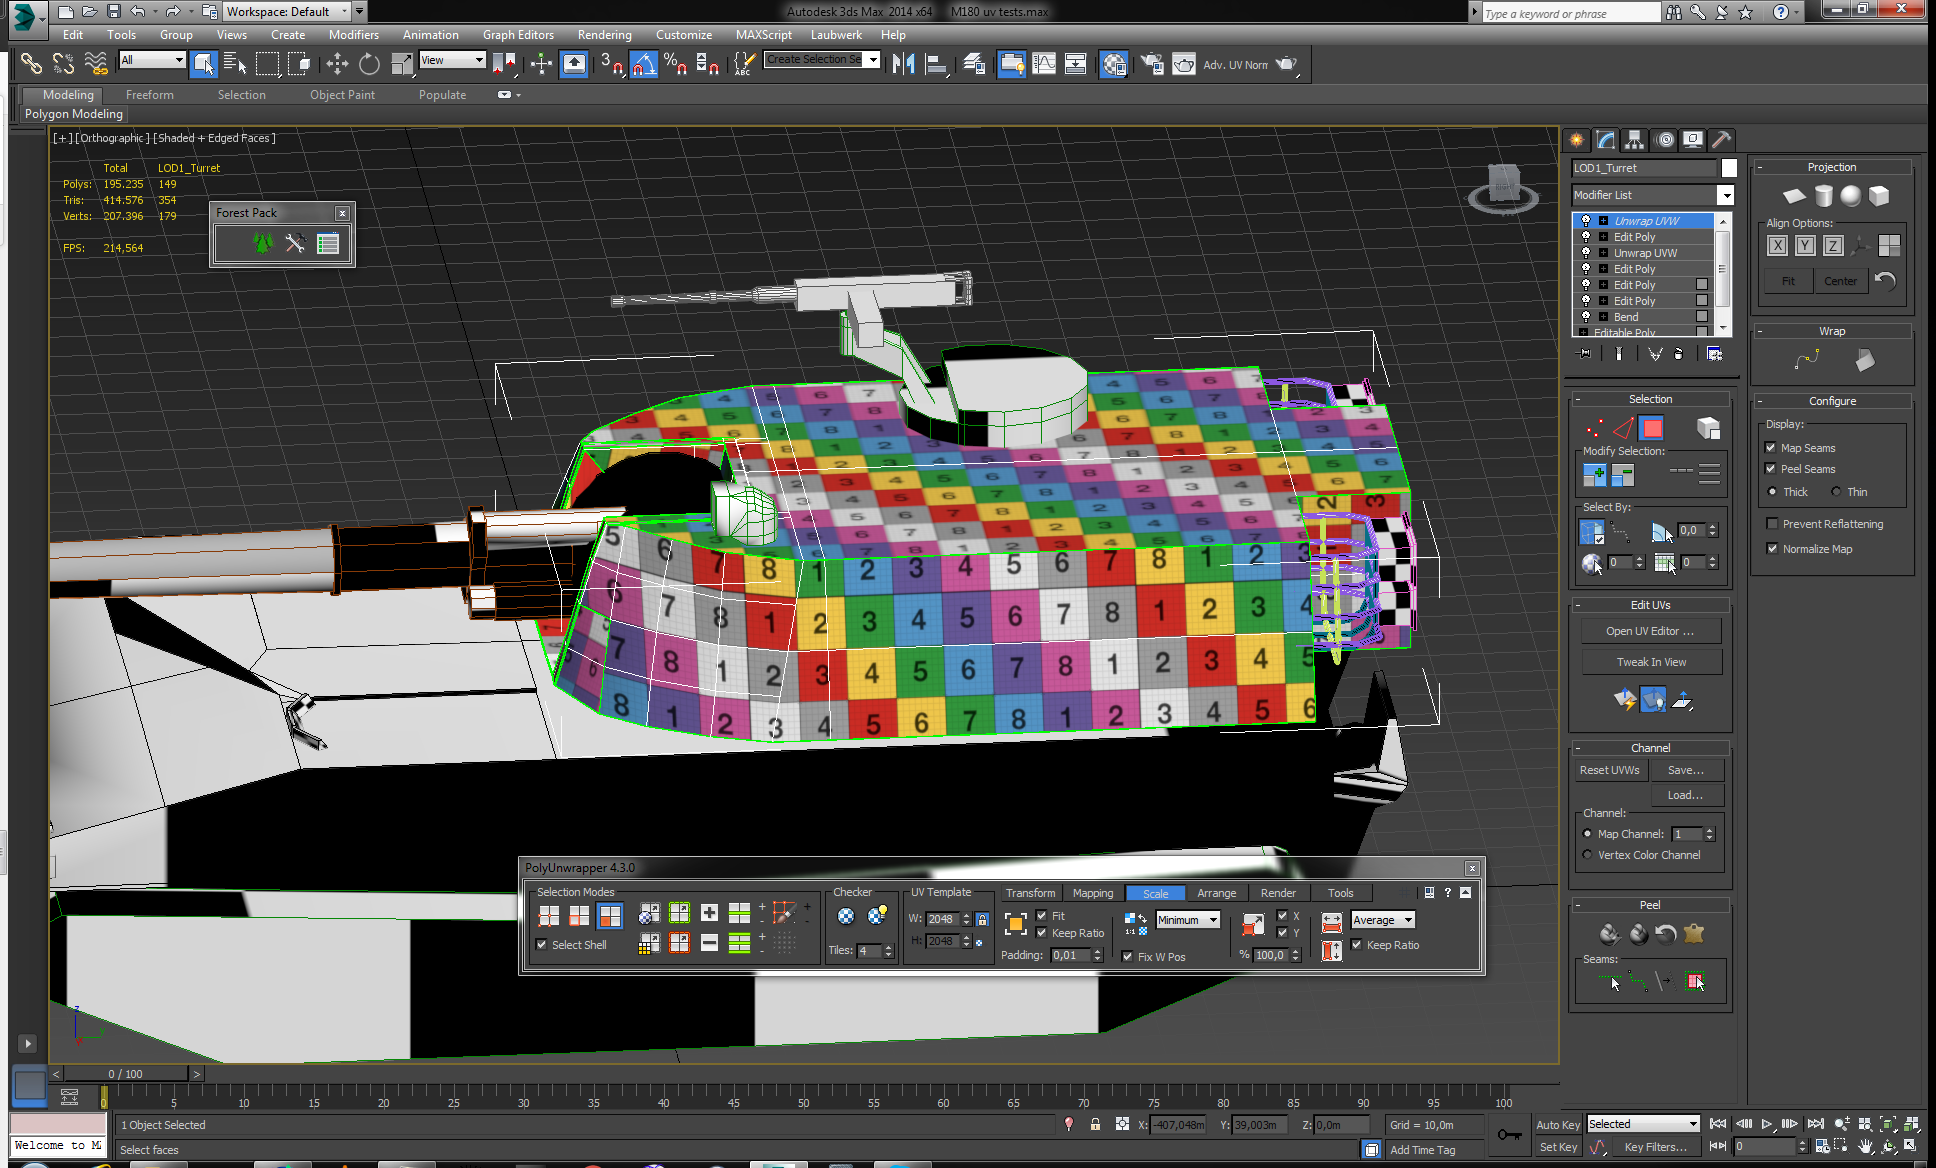The image size is (1936, 1168).
Task: Click the Reset UVWs button
Action: tap(1609, 770)
